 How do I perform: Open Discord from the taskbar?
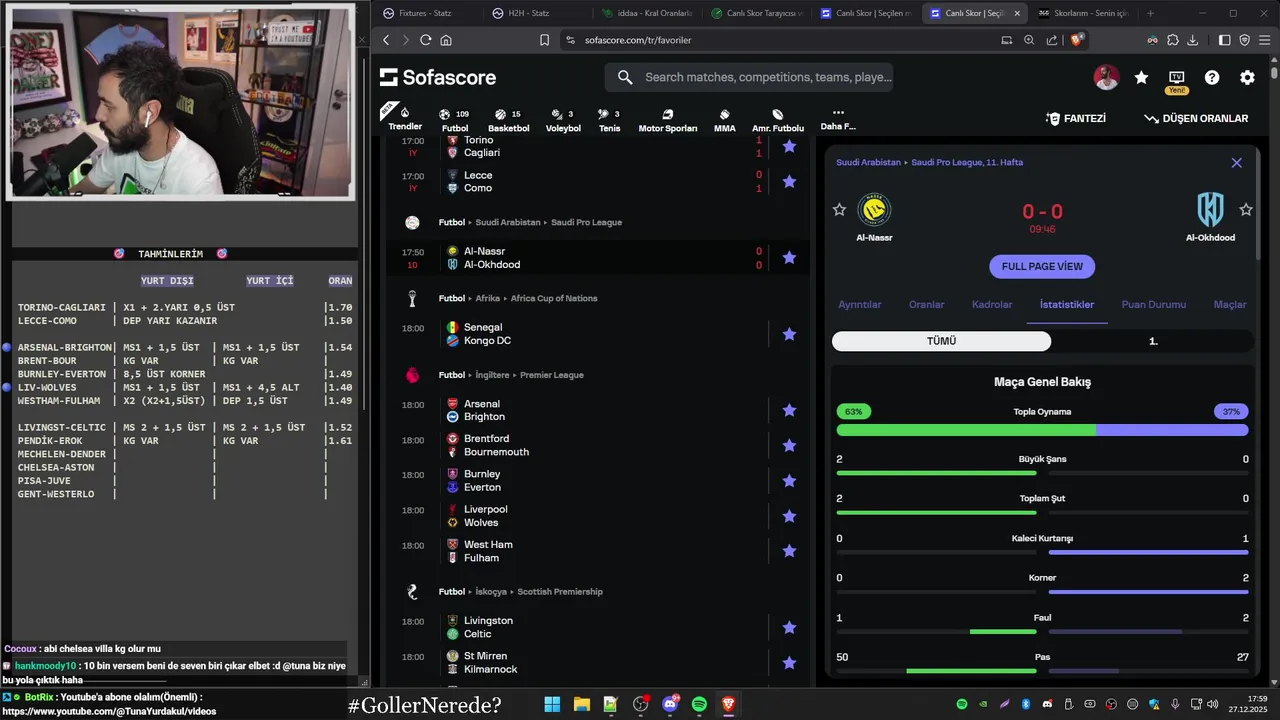(670, 704)
